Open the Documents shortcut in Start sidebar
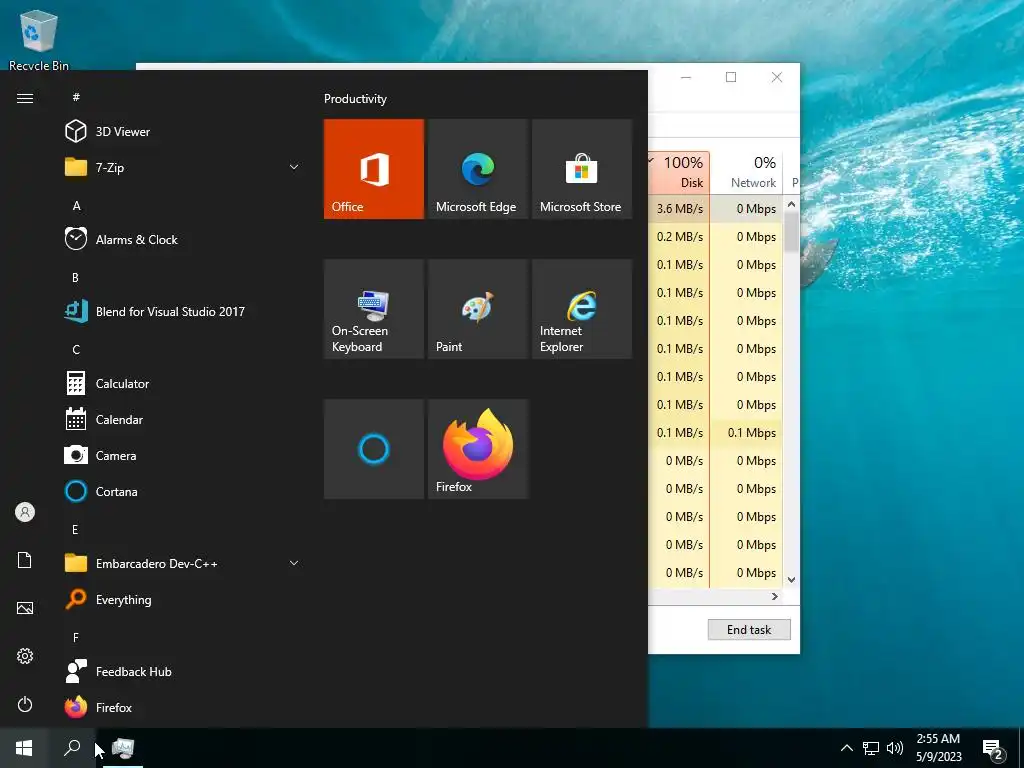Viewport: 1024px width, 768px height. pyautogui.click(x=25, y=560)
